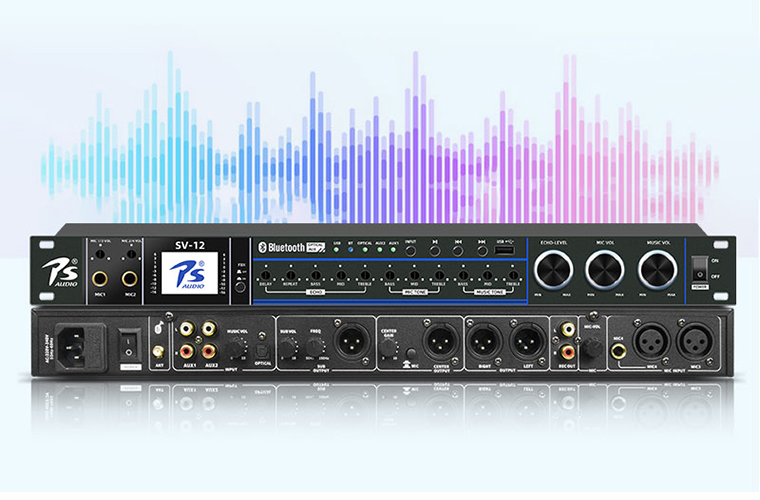The width and height of the screenshot is (760, 500).
Task: Click the MIC VOL large knob
Action: pyautogui.click(x=605, y=267)
